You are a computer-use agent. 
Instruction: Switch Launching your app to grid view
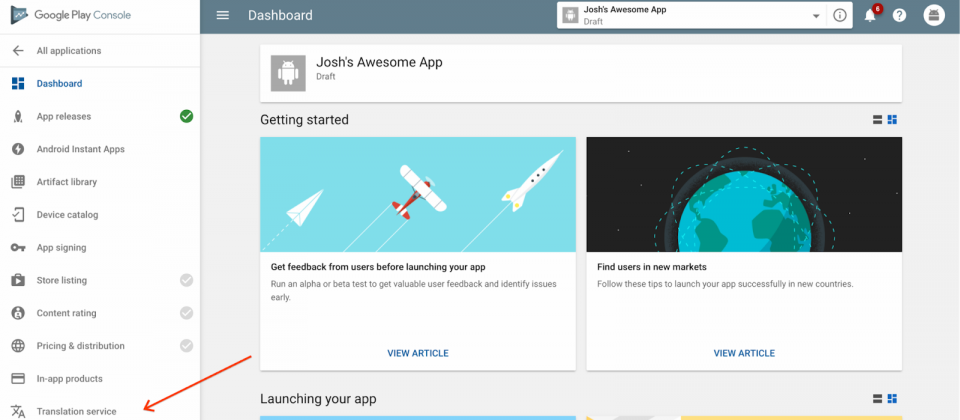pos(892,399)
